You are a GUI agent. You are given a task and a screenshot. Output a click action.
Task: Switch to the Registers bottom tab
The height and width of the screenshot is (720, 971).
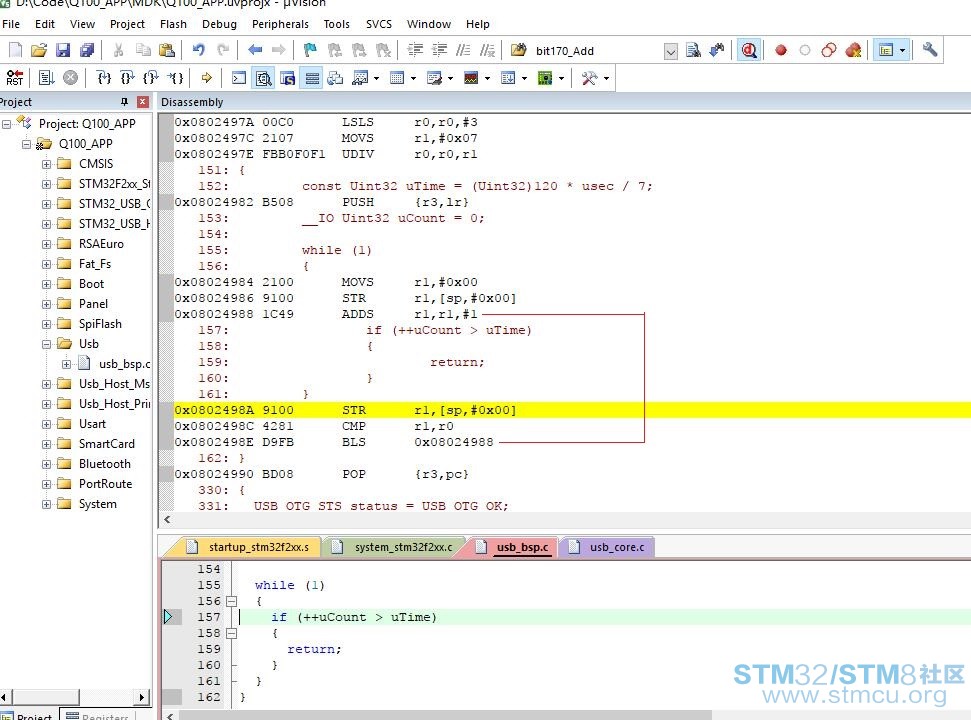tap(97, 715)
